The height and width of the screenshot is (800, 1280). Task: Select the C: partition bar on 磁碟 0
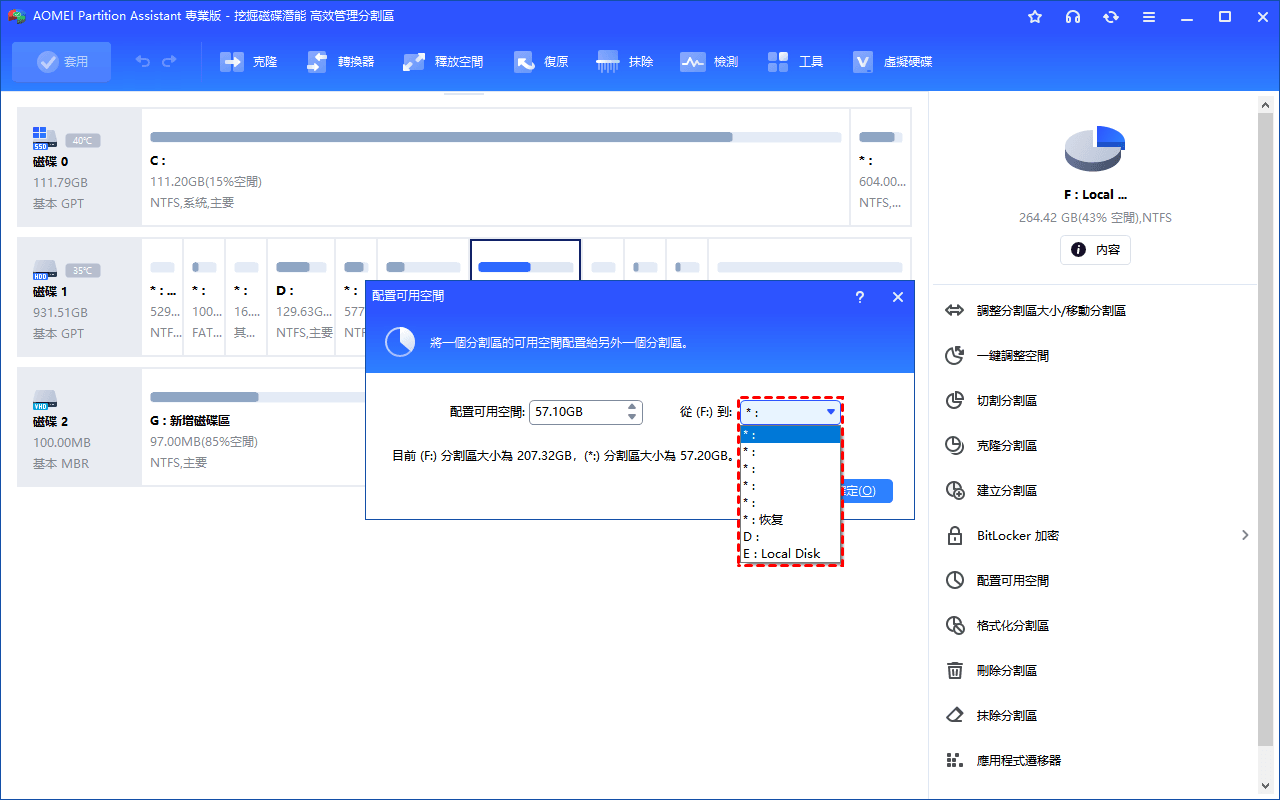495,137
